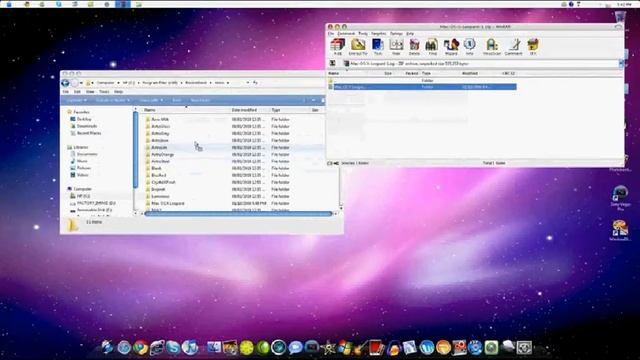Click the Explorer back arrow button

[65, 83]
